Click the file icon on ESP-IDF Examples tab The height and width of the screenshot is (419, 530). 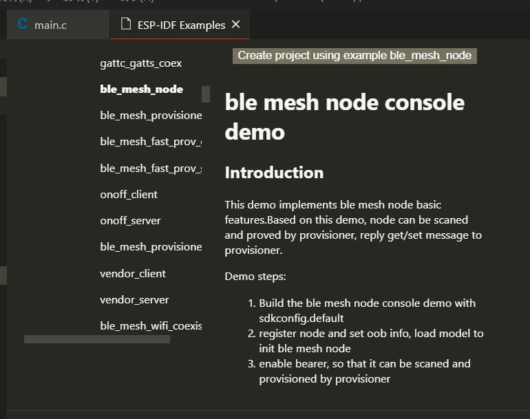pyautogui.click(x=126, y=24)
